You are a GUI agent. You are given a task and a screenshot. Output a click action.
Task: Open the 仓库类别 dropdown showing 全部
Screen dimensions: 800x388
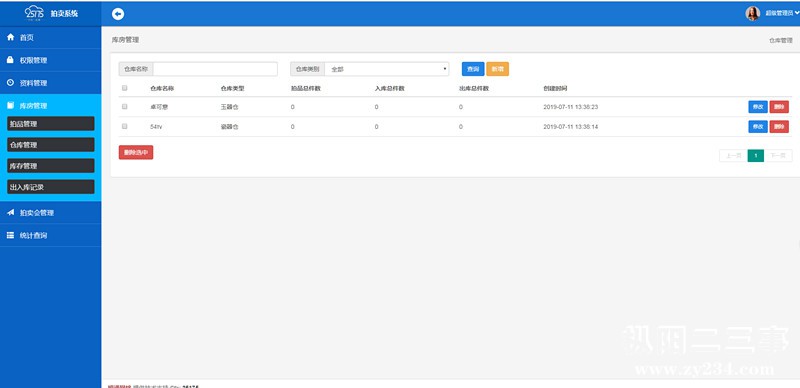click(387, 69)
